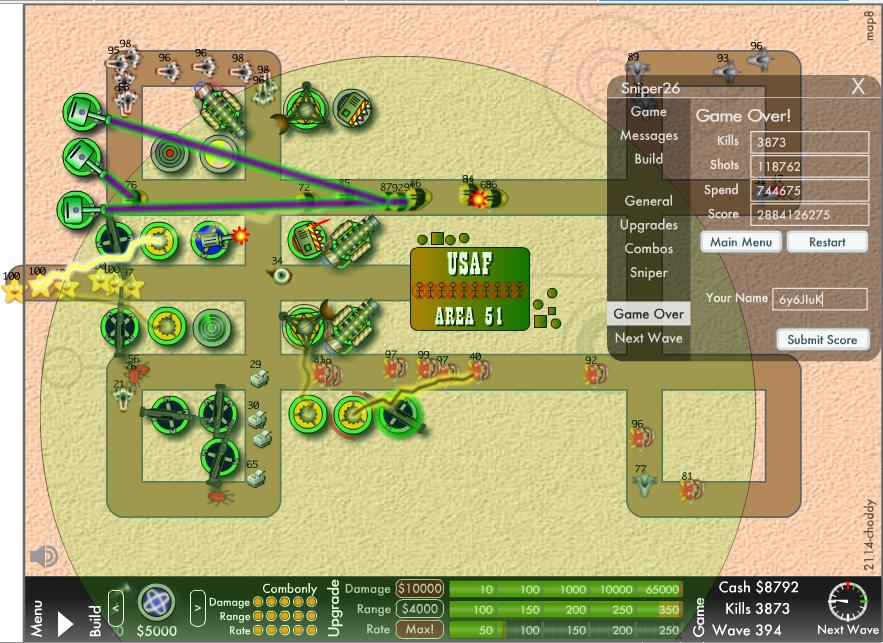Click the Cash $8792 readout

pos(758,587)
